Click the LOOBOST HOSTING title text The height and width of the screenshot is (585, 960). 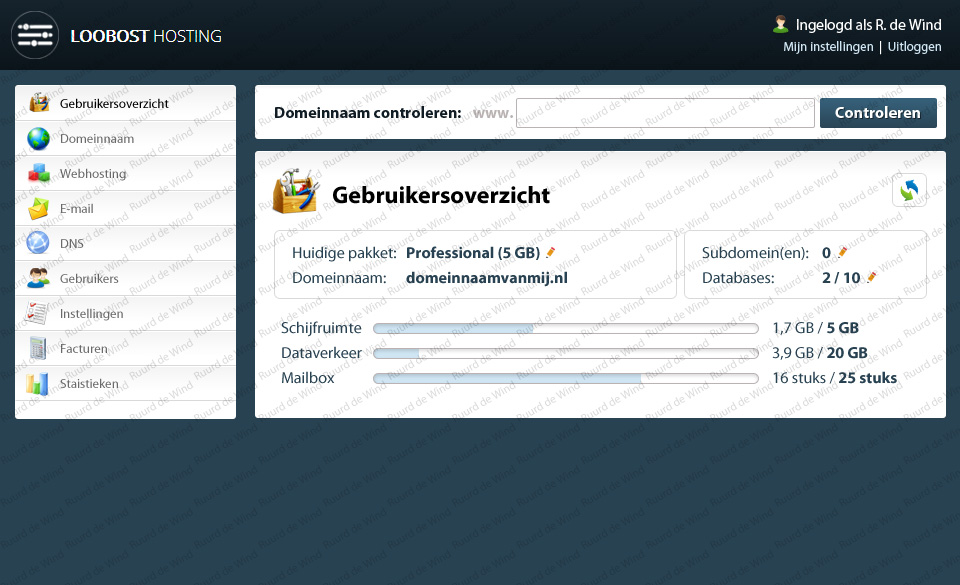coord(146,36)
